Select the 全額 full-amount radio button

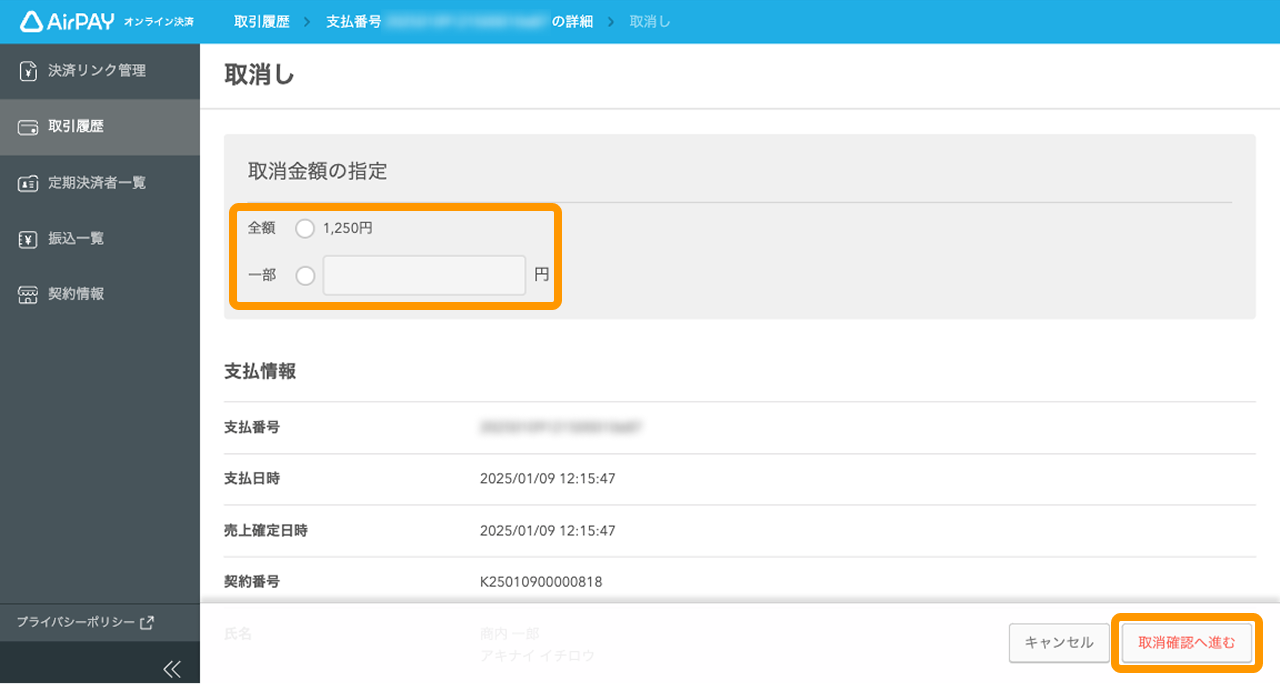point(304,228)
